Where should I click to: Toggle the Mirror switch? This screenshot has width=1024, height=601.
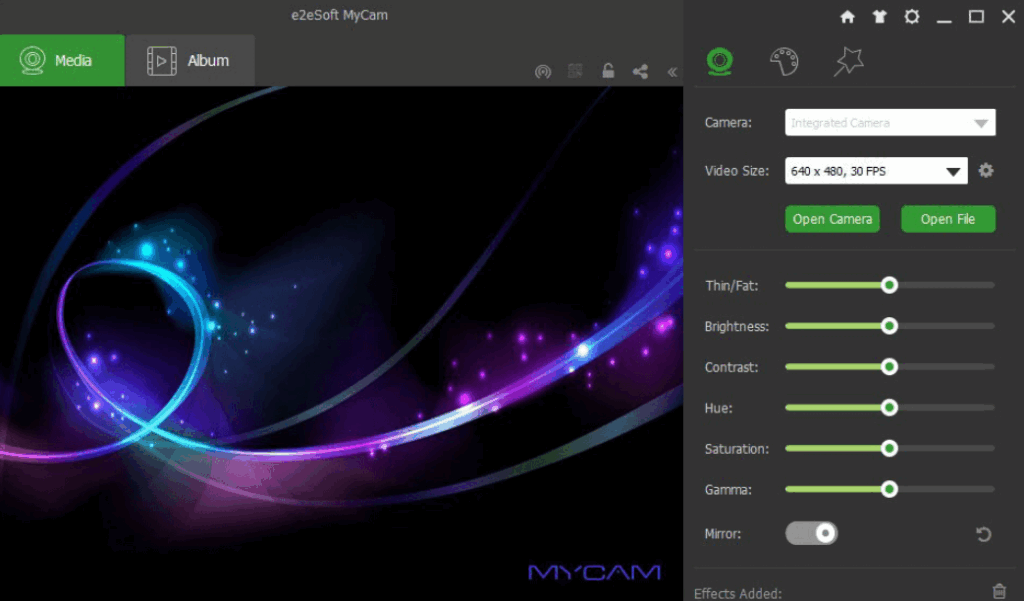click(811, 533)
